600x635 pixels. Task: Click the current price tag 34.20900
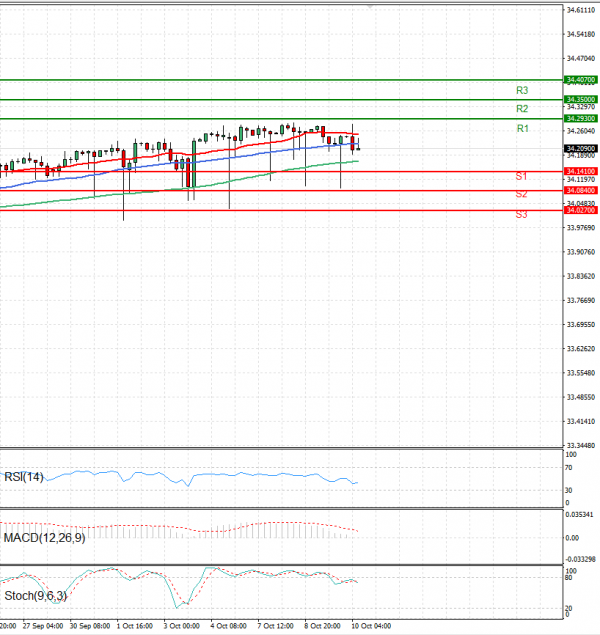[581, 149]
